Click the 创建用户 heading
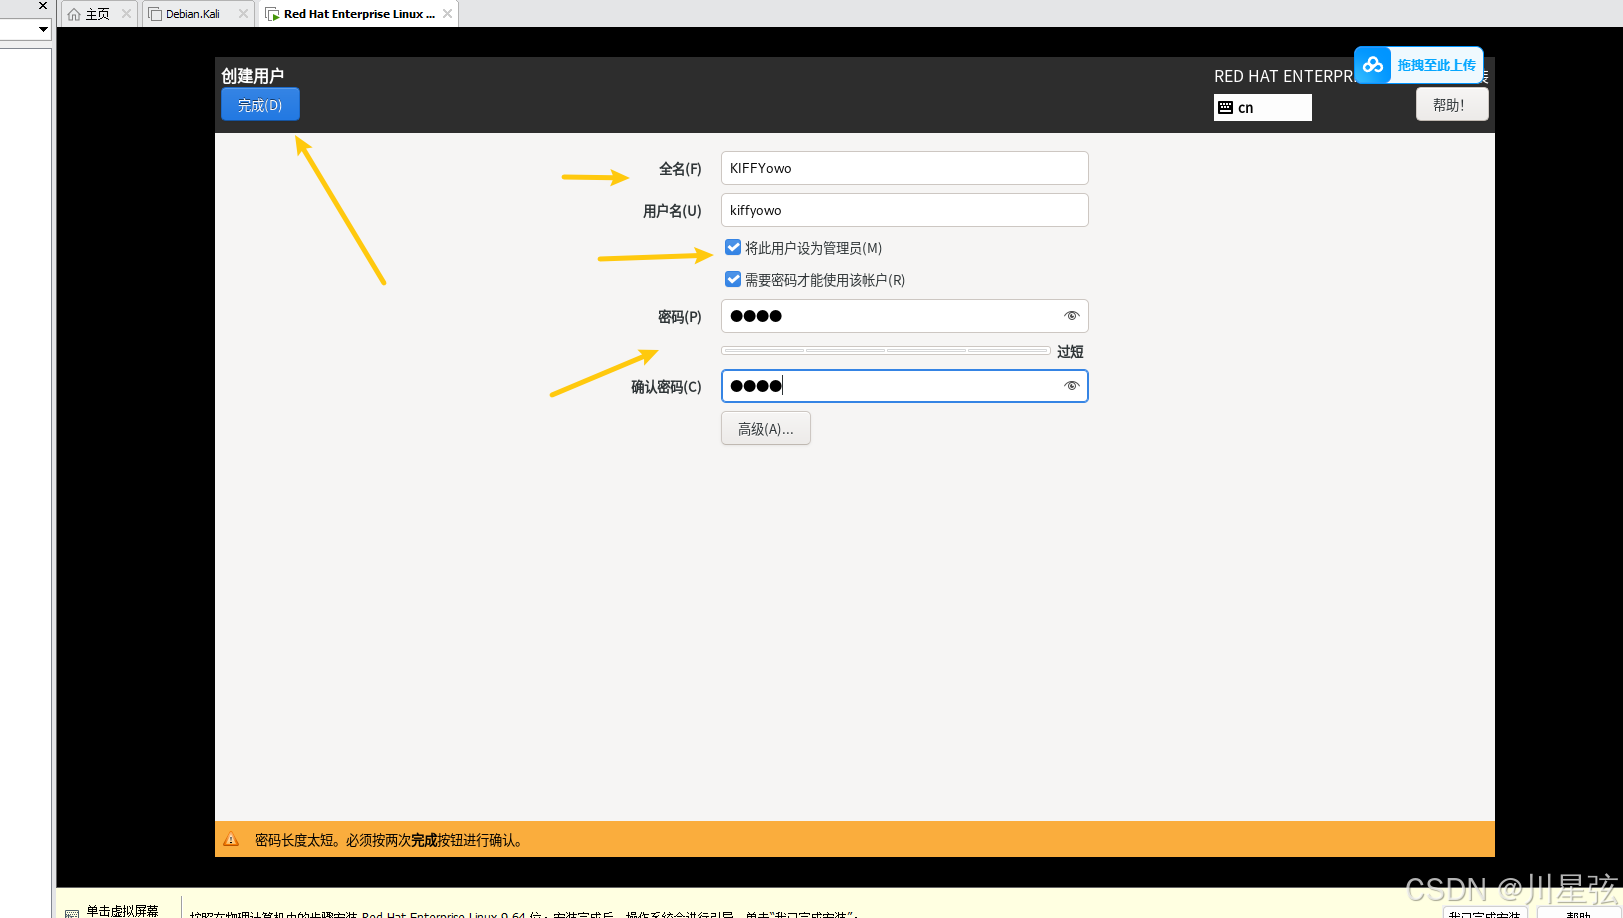Viewport: 1623px width, 918px height. tap(252, 76)
